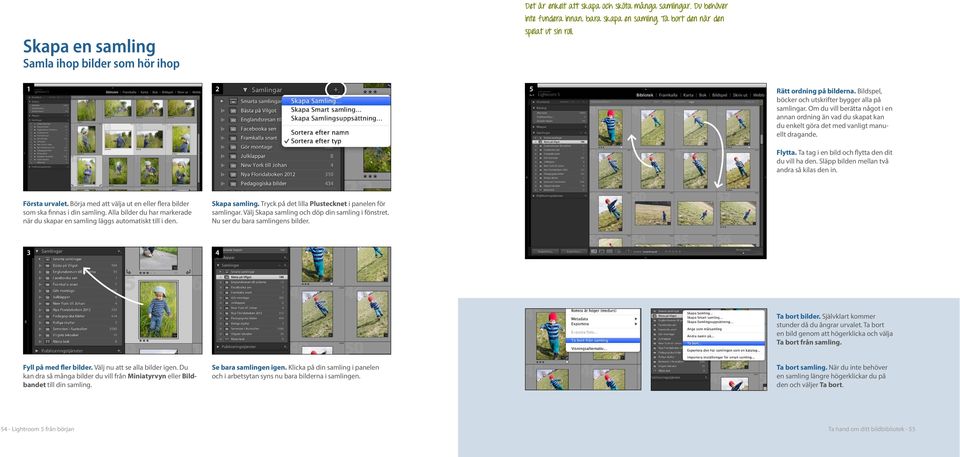Select Ta bort... in collection context menu
The image size is (960, 457).
point(724,344)
